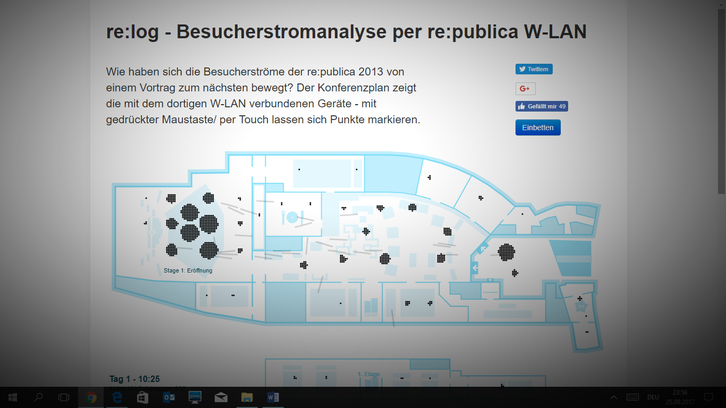Open Task View from the taskbar

(x=63, y=397)
